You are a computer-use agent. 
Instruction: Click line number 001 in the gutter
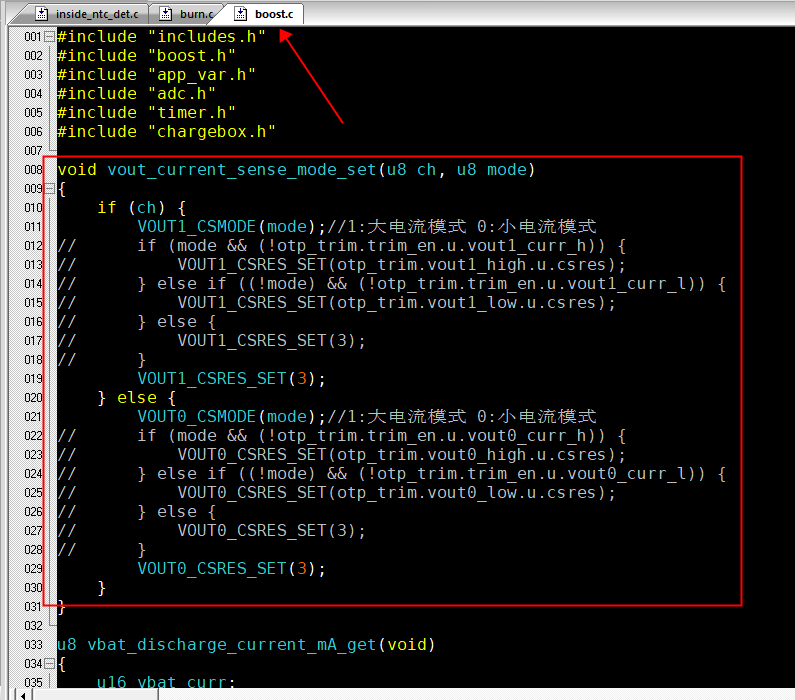(x=33, y=36)
